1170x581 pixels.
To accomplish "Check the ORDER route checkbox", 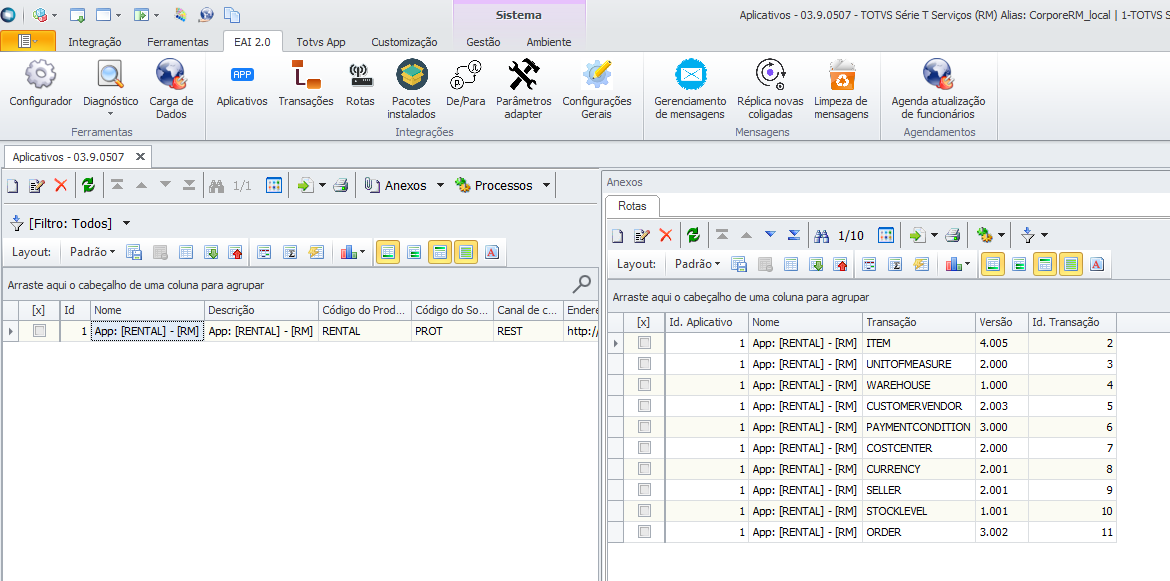I will tap(645, 532).
